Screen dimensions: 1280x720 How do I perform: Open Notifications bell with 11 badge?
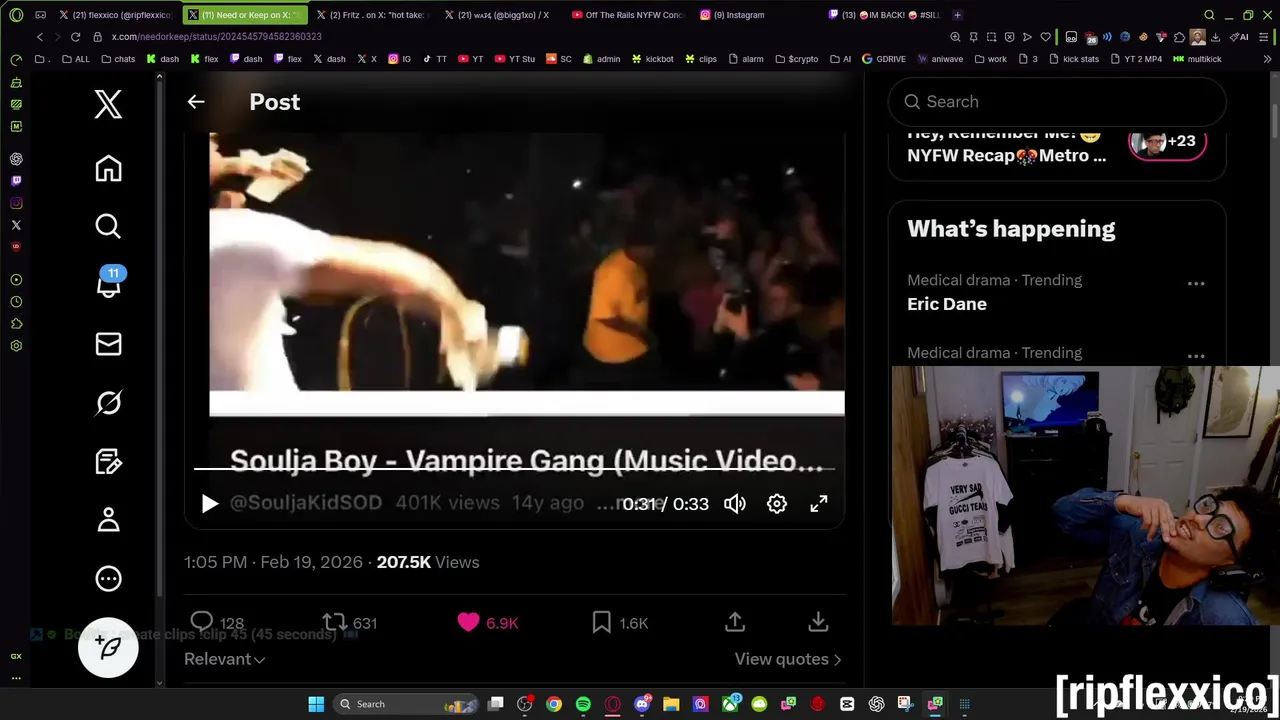(108, 283)
